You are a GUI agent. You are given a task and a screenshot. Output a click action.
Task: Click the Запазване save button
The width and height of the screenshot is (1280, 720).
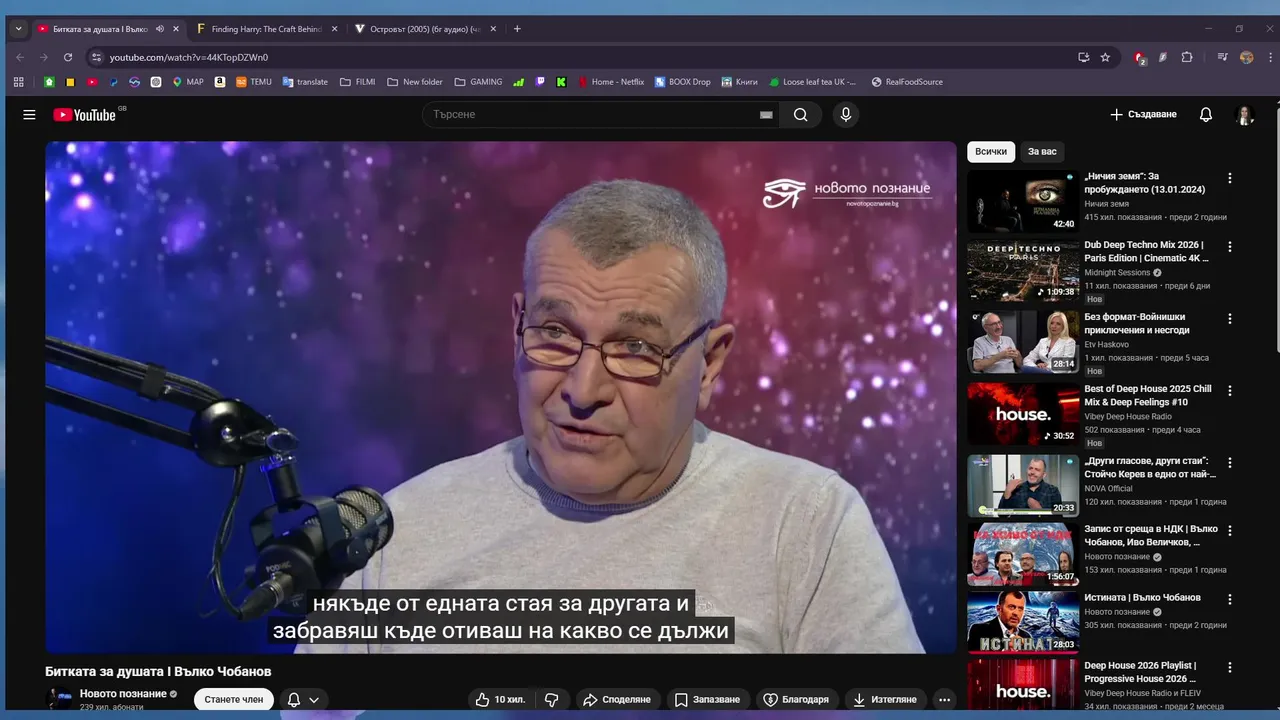[x=707, y=700]
